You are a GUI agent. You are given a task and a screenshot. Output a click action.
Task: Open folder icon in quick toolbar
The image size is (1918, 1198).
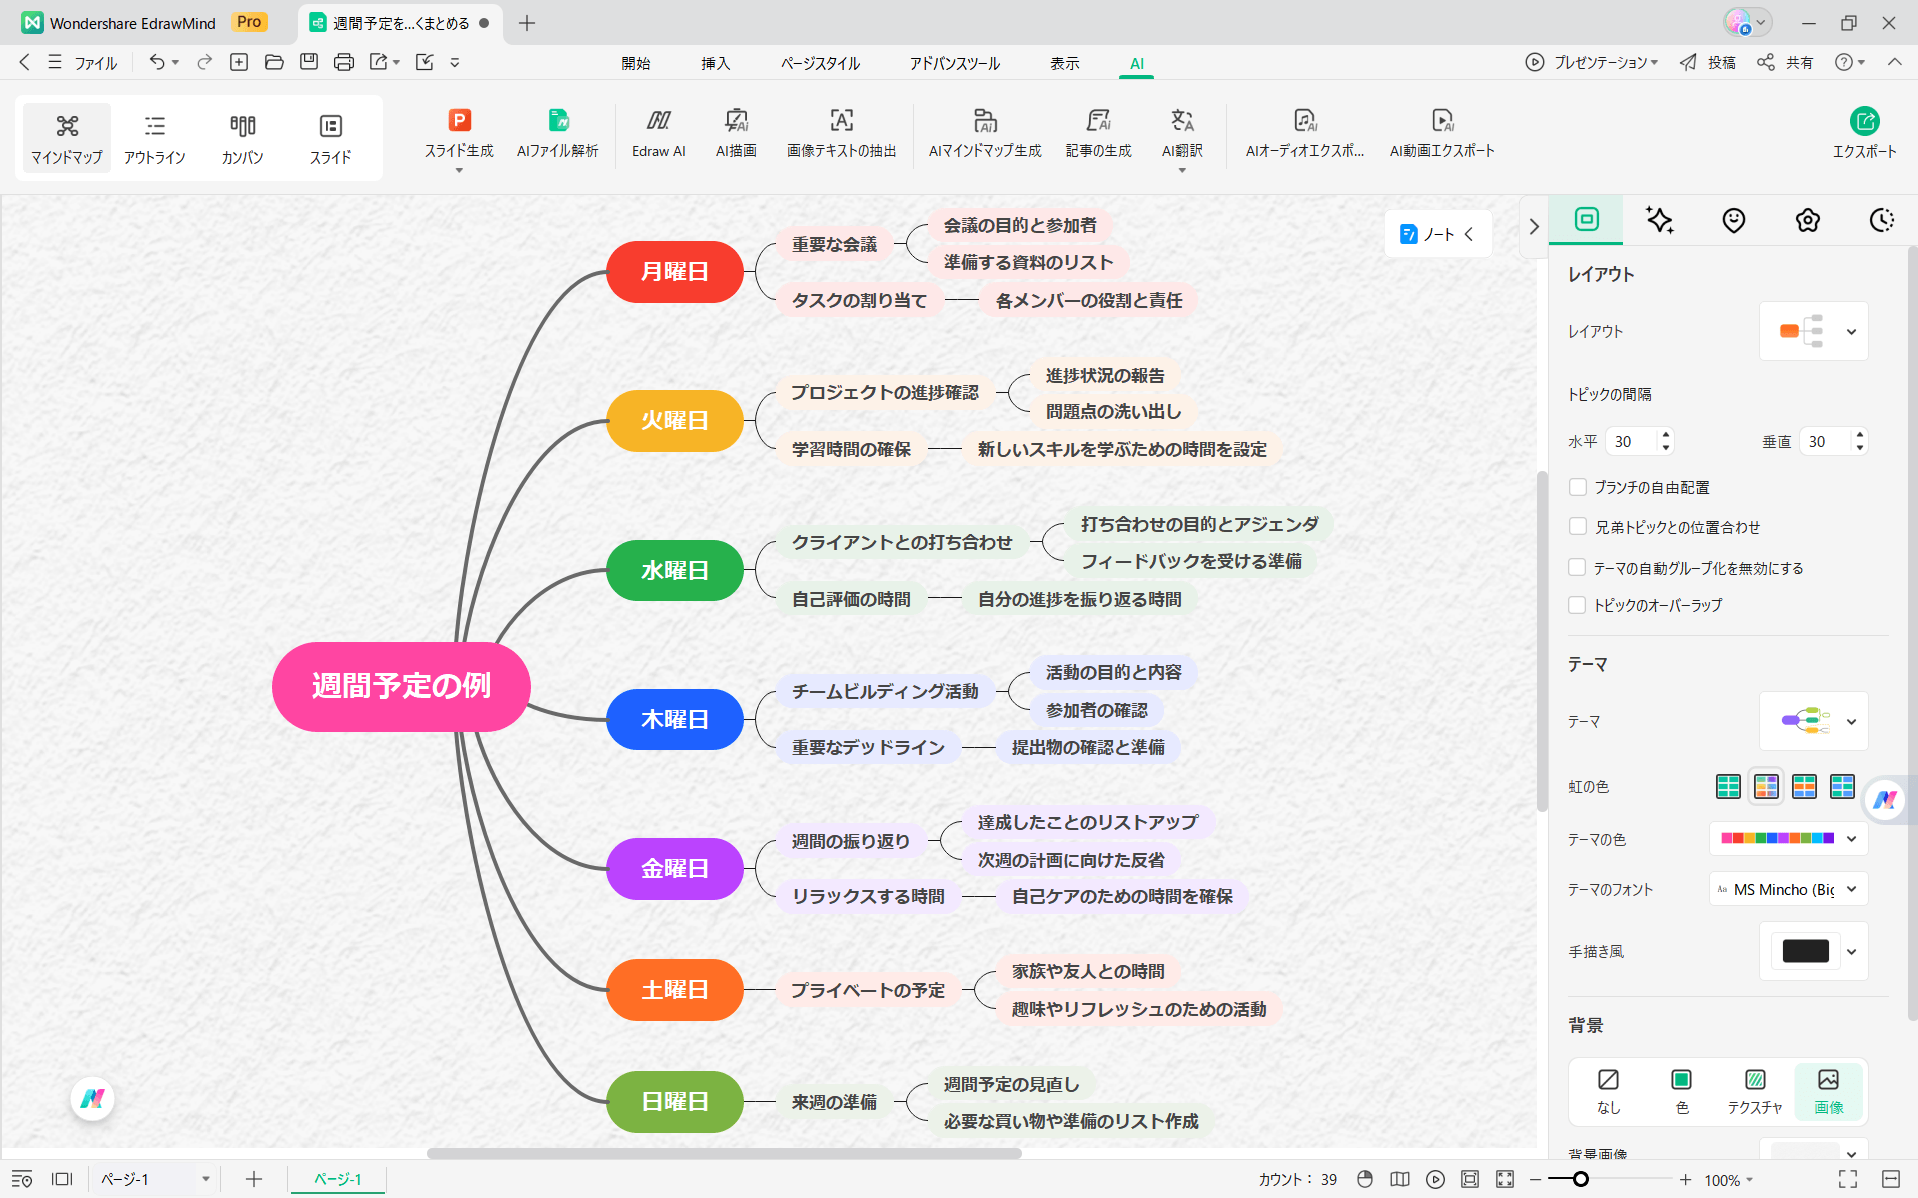click(x=274, y=62)
